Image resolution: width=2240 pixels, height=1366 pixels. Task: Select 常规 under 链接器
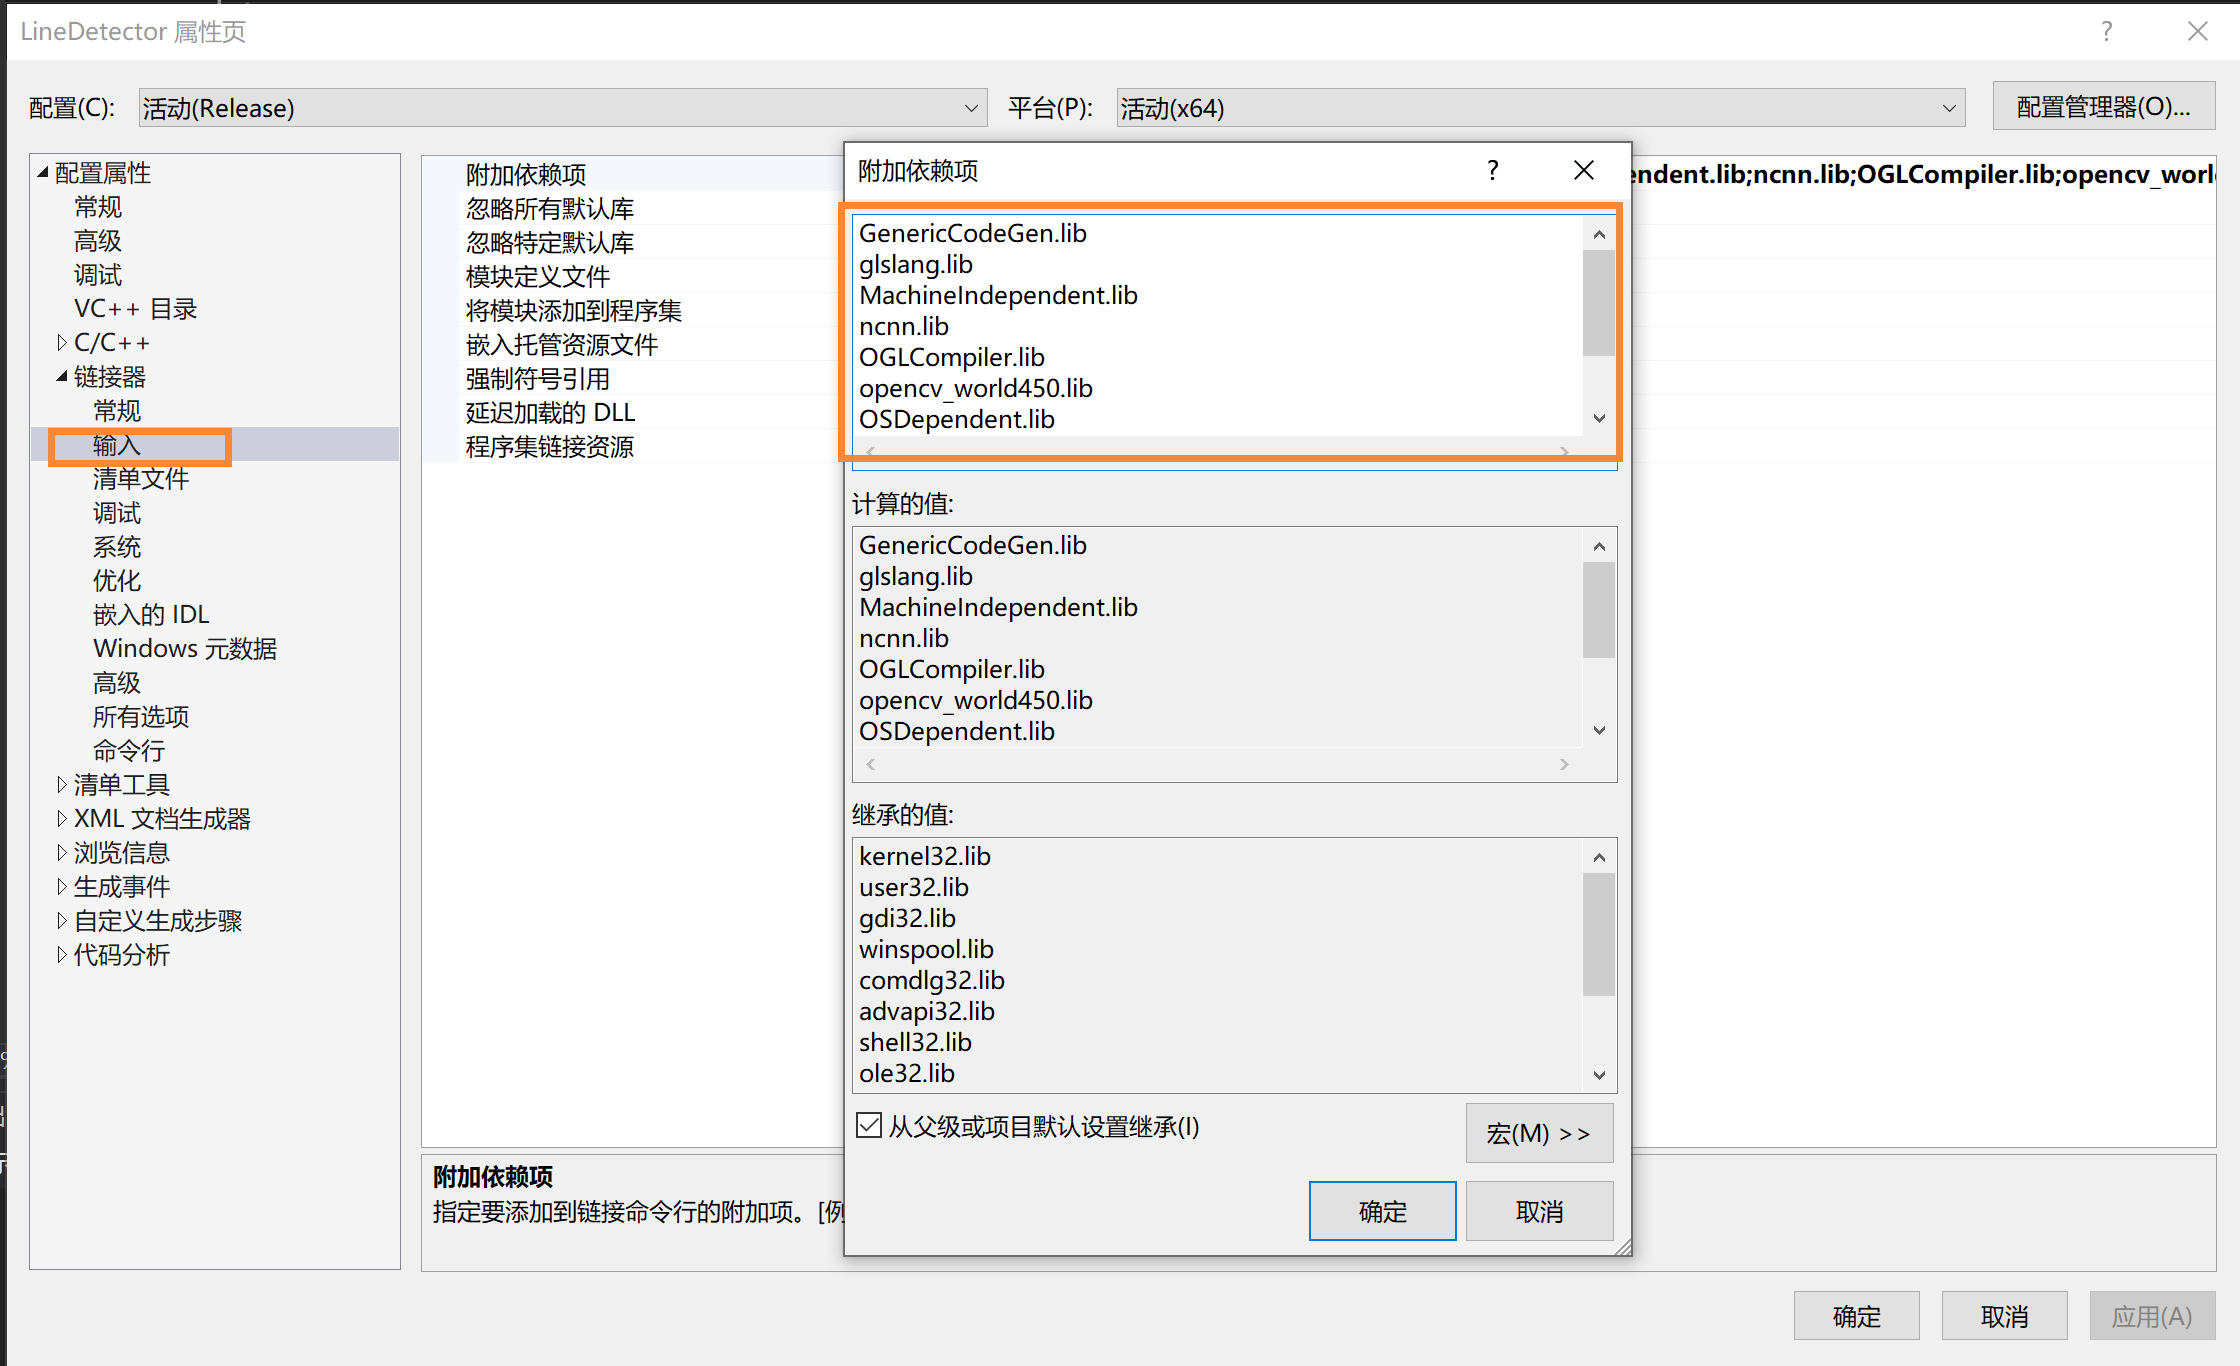pos(117,411)
